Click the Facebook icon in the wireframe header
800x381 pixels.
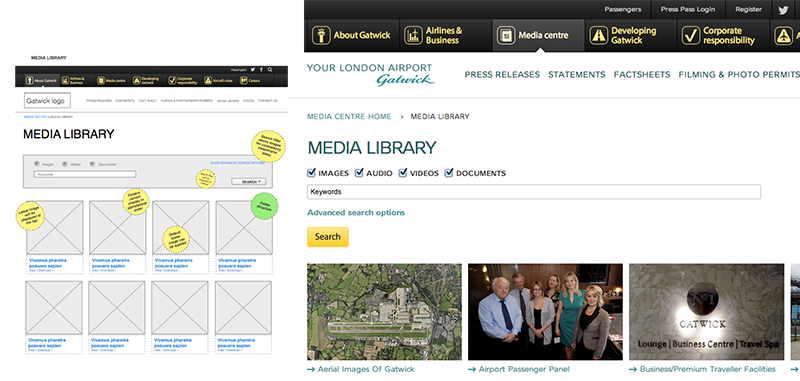pyautogui.click(x=261, y=69)
